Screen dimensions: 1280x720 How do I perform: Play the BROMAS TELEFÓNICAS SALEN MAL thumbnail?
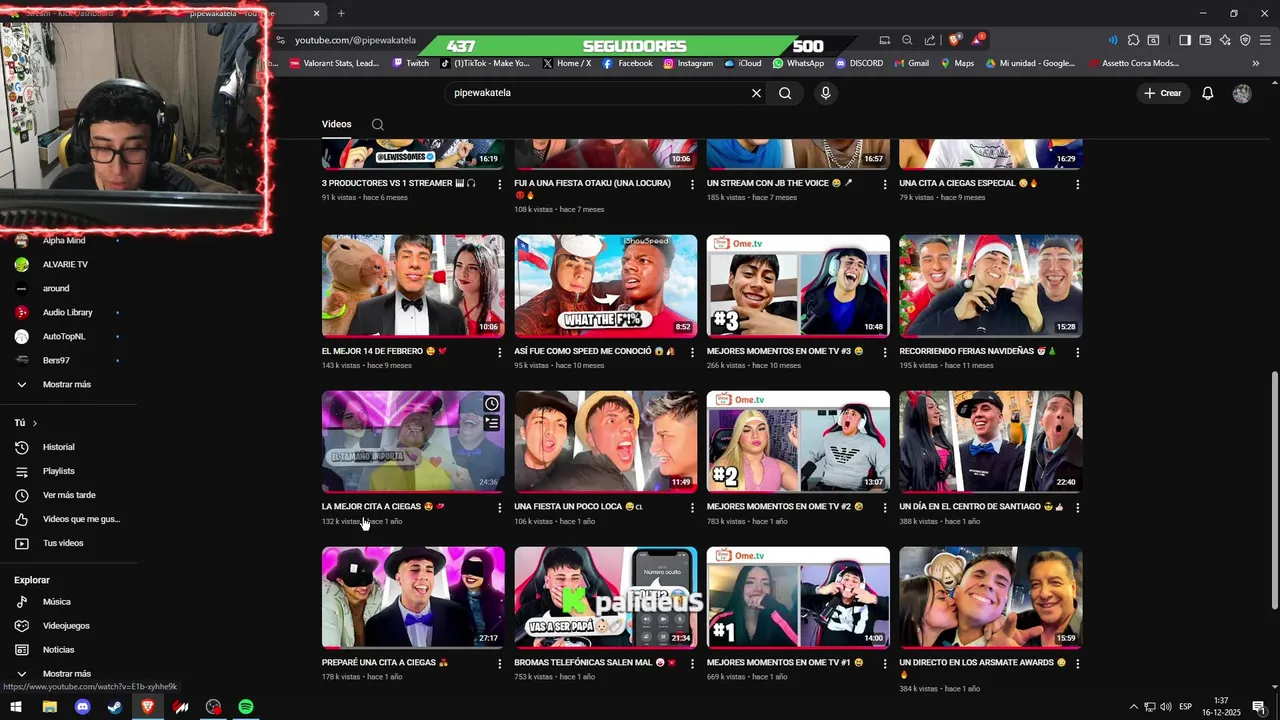pos(606,598)
